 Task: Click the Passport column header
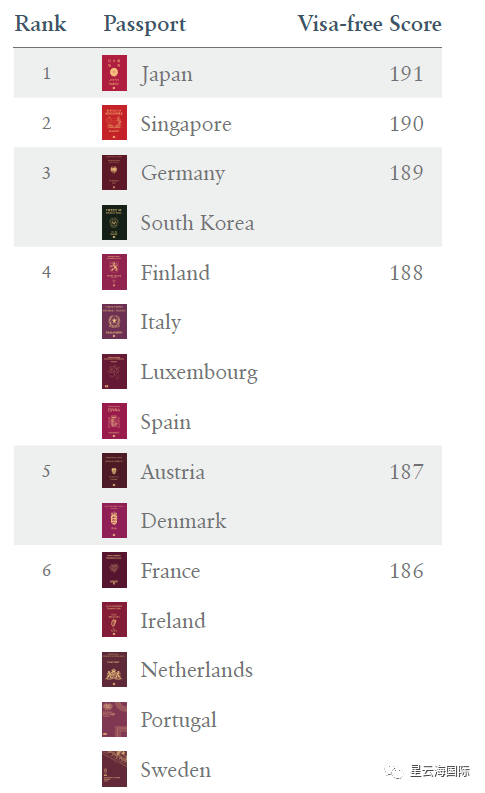click(145, 24)
